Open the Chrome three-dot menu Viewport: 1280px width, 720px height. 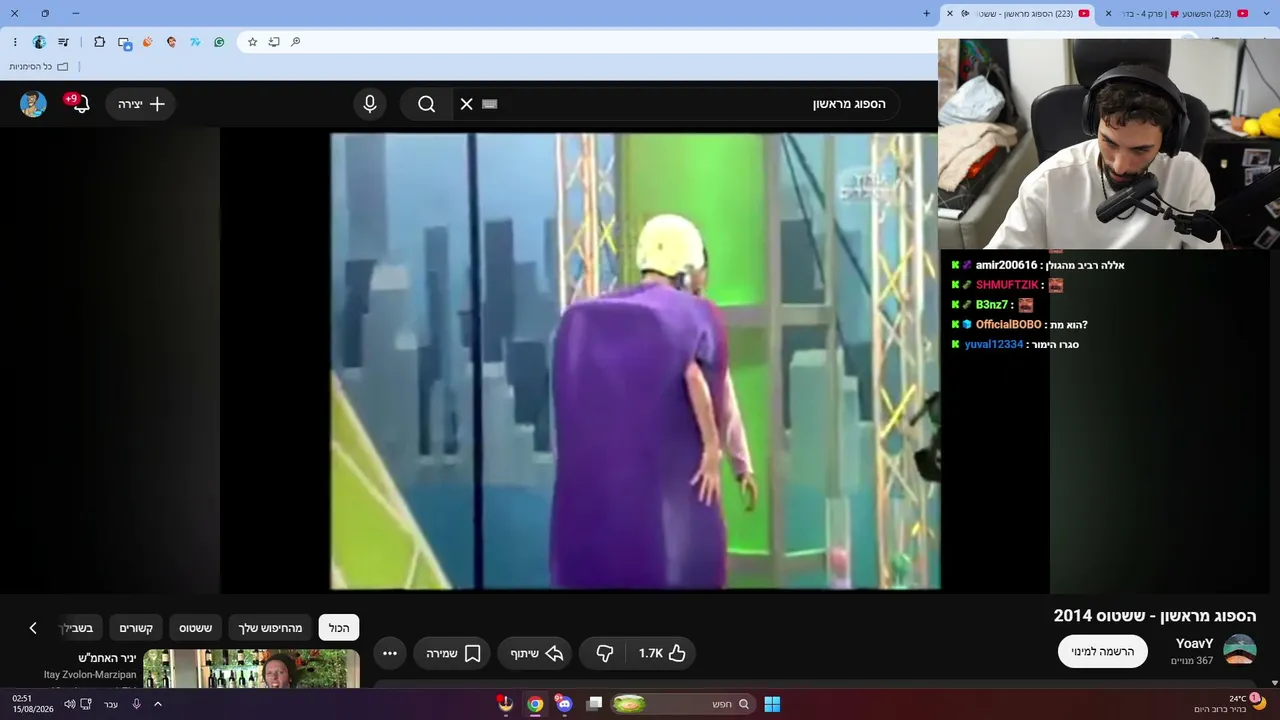click(15, 42)
